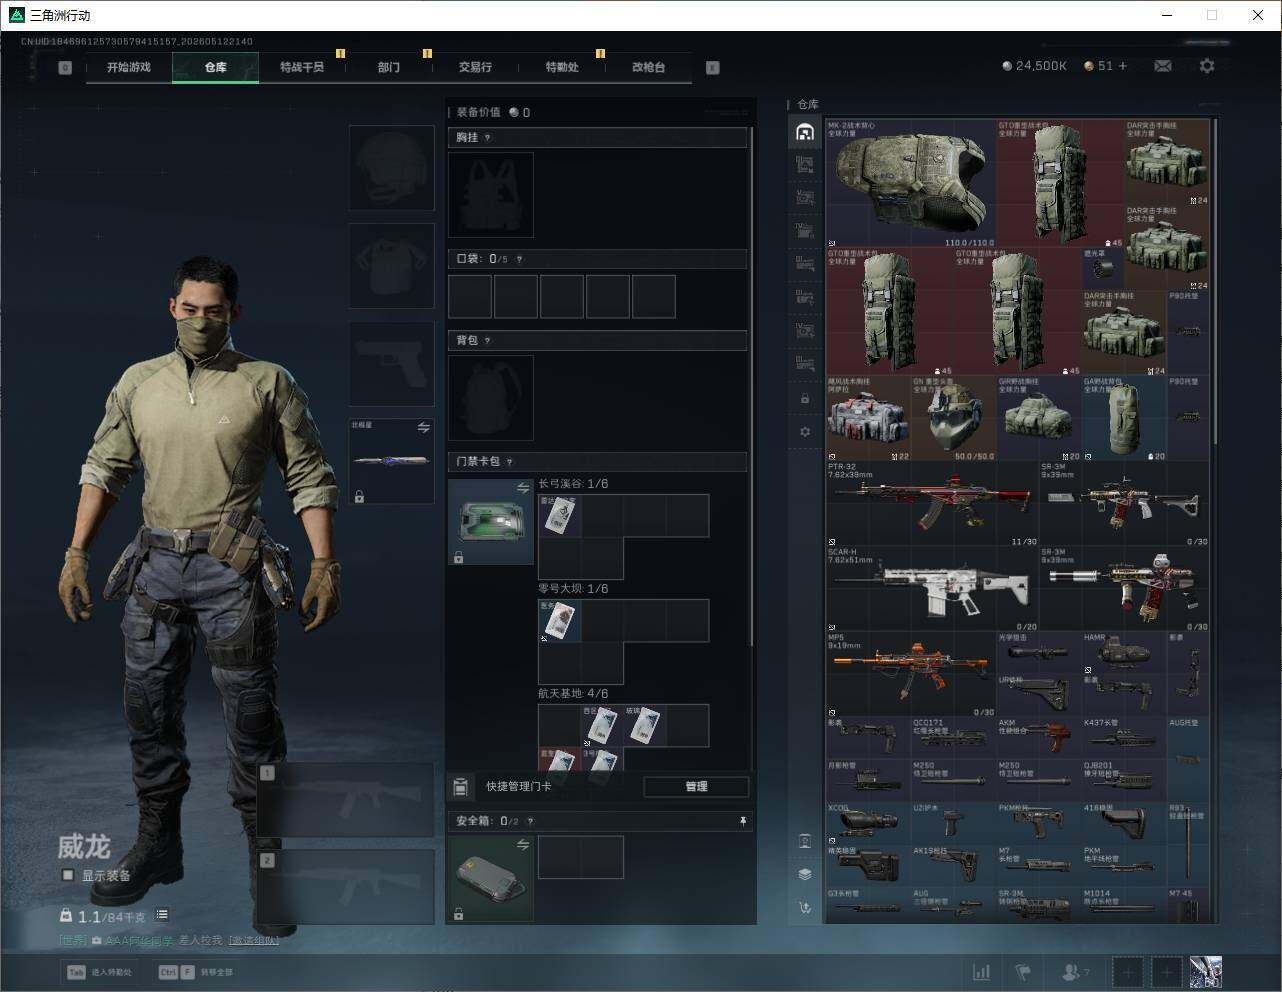This screenshot has width=1282, height=992.
Task: Open the locked storage expansion slot icon
Action: pyautogui.click(x=805, y=398)
